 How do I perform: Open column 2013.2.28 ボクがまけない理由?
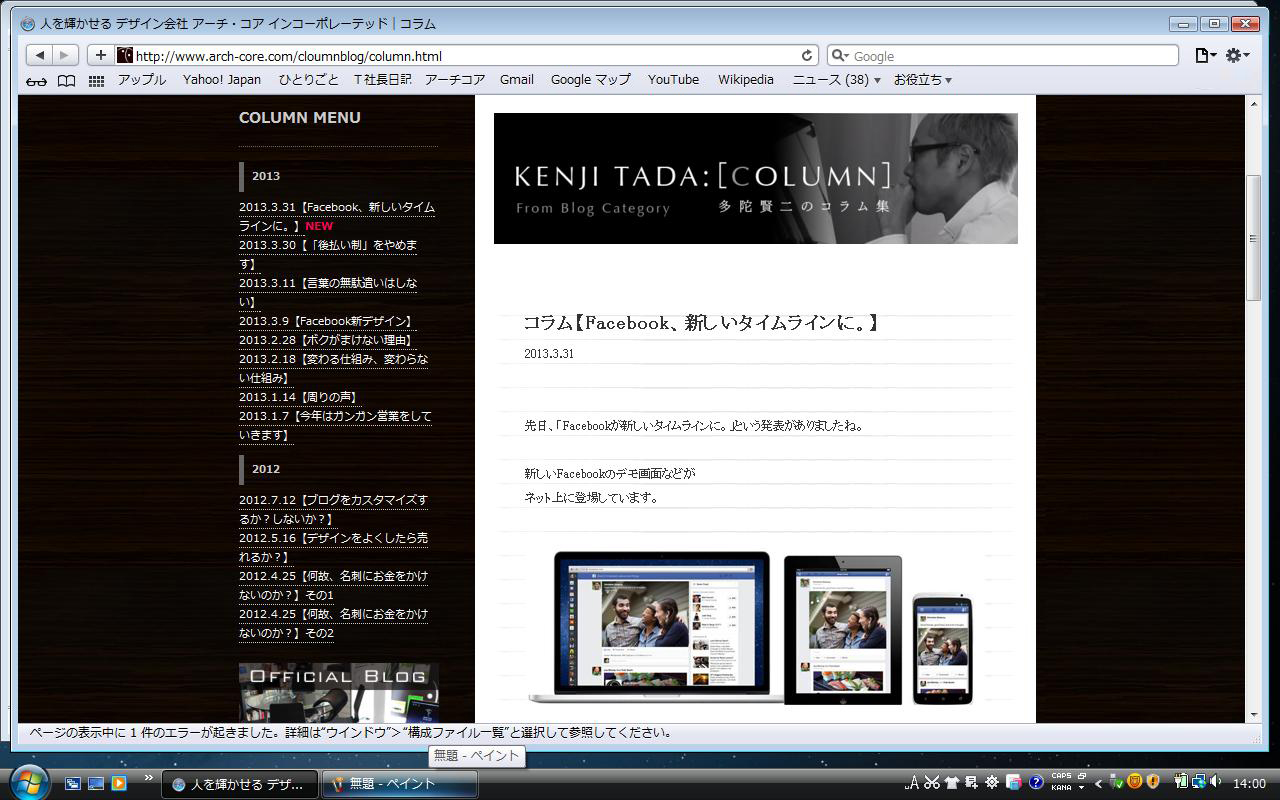click(326, 340)
